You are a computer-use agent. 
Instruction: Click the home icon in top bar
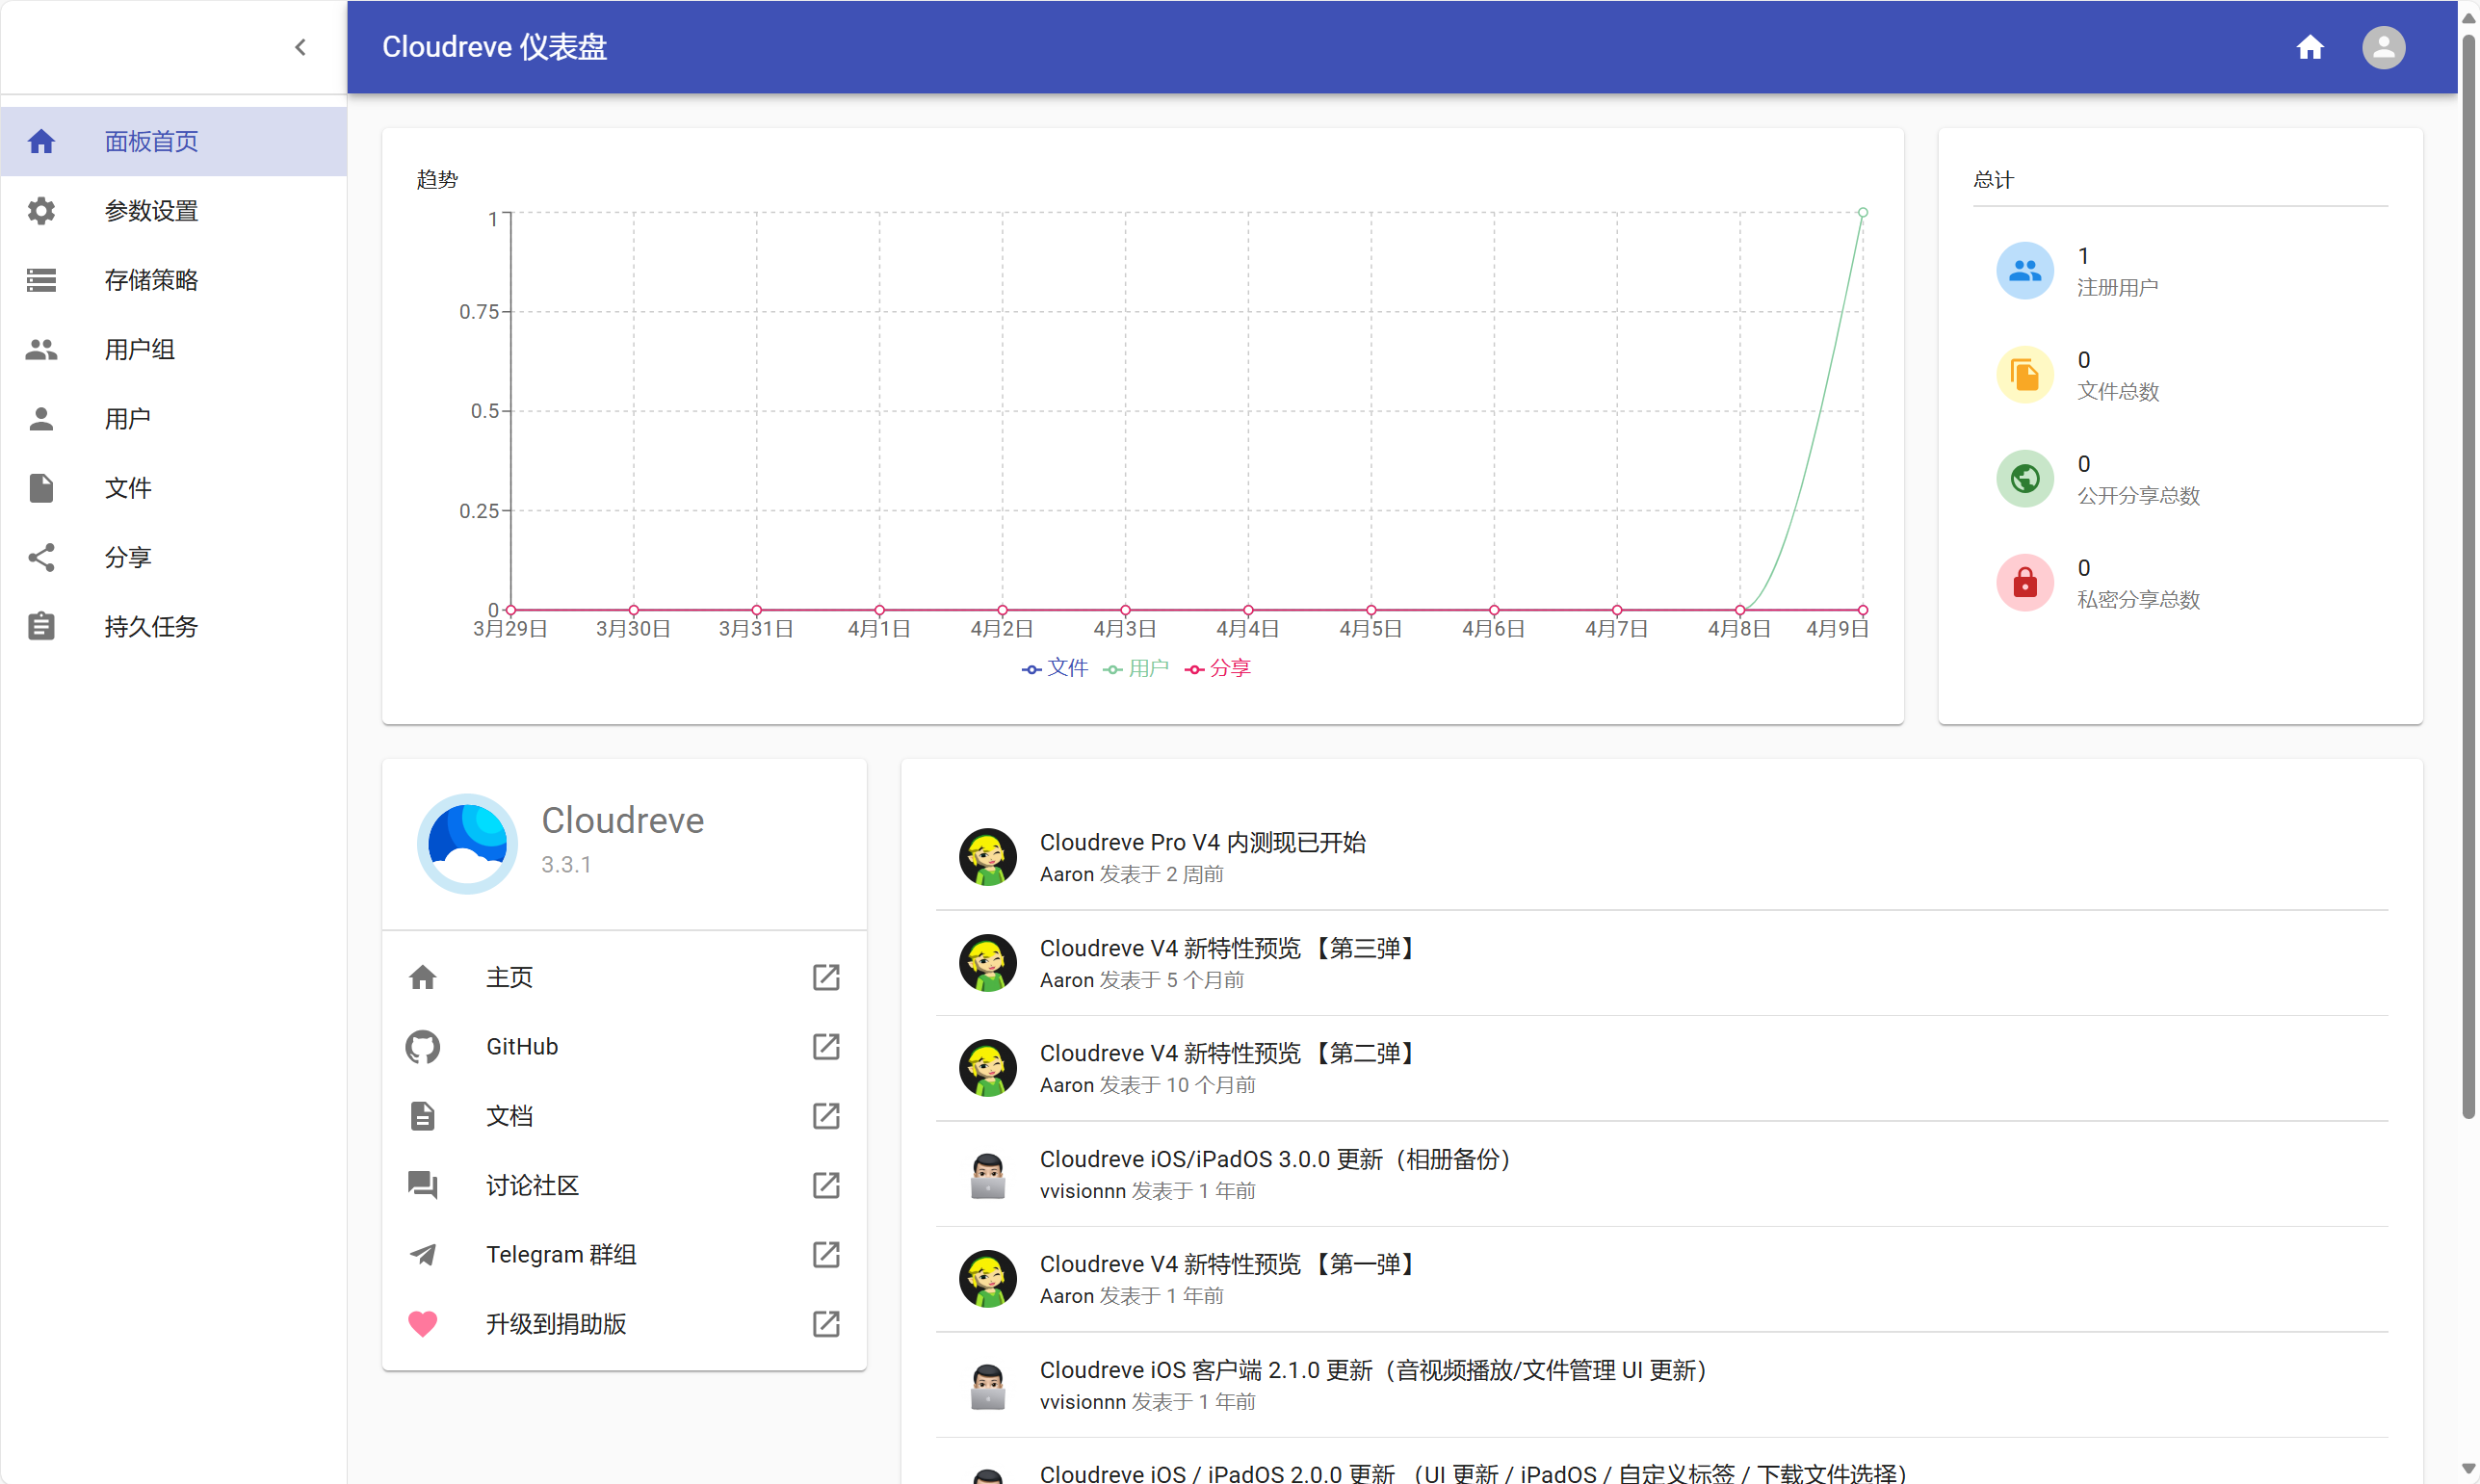2309,47
